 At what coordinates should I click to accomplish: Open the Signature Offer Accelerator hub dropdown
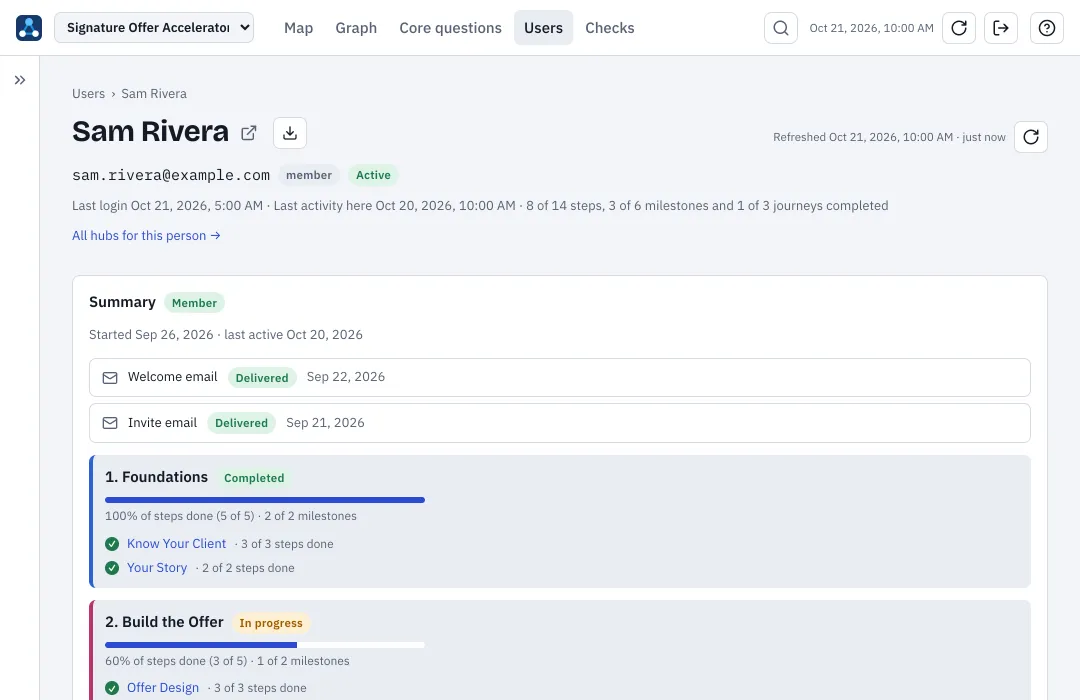(x=154, y=28)
